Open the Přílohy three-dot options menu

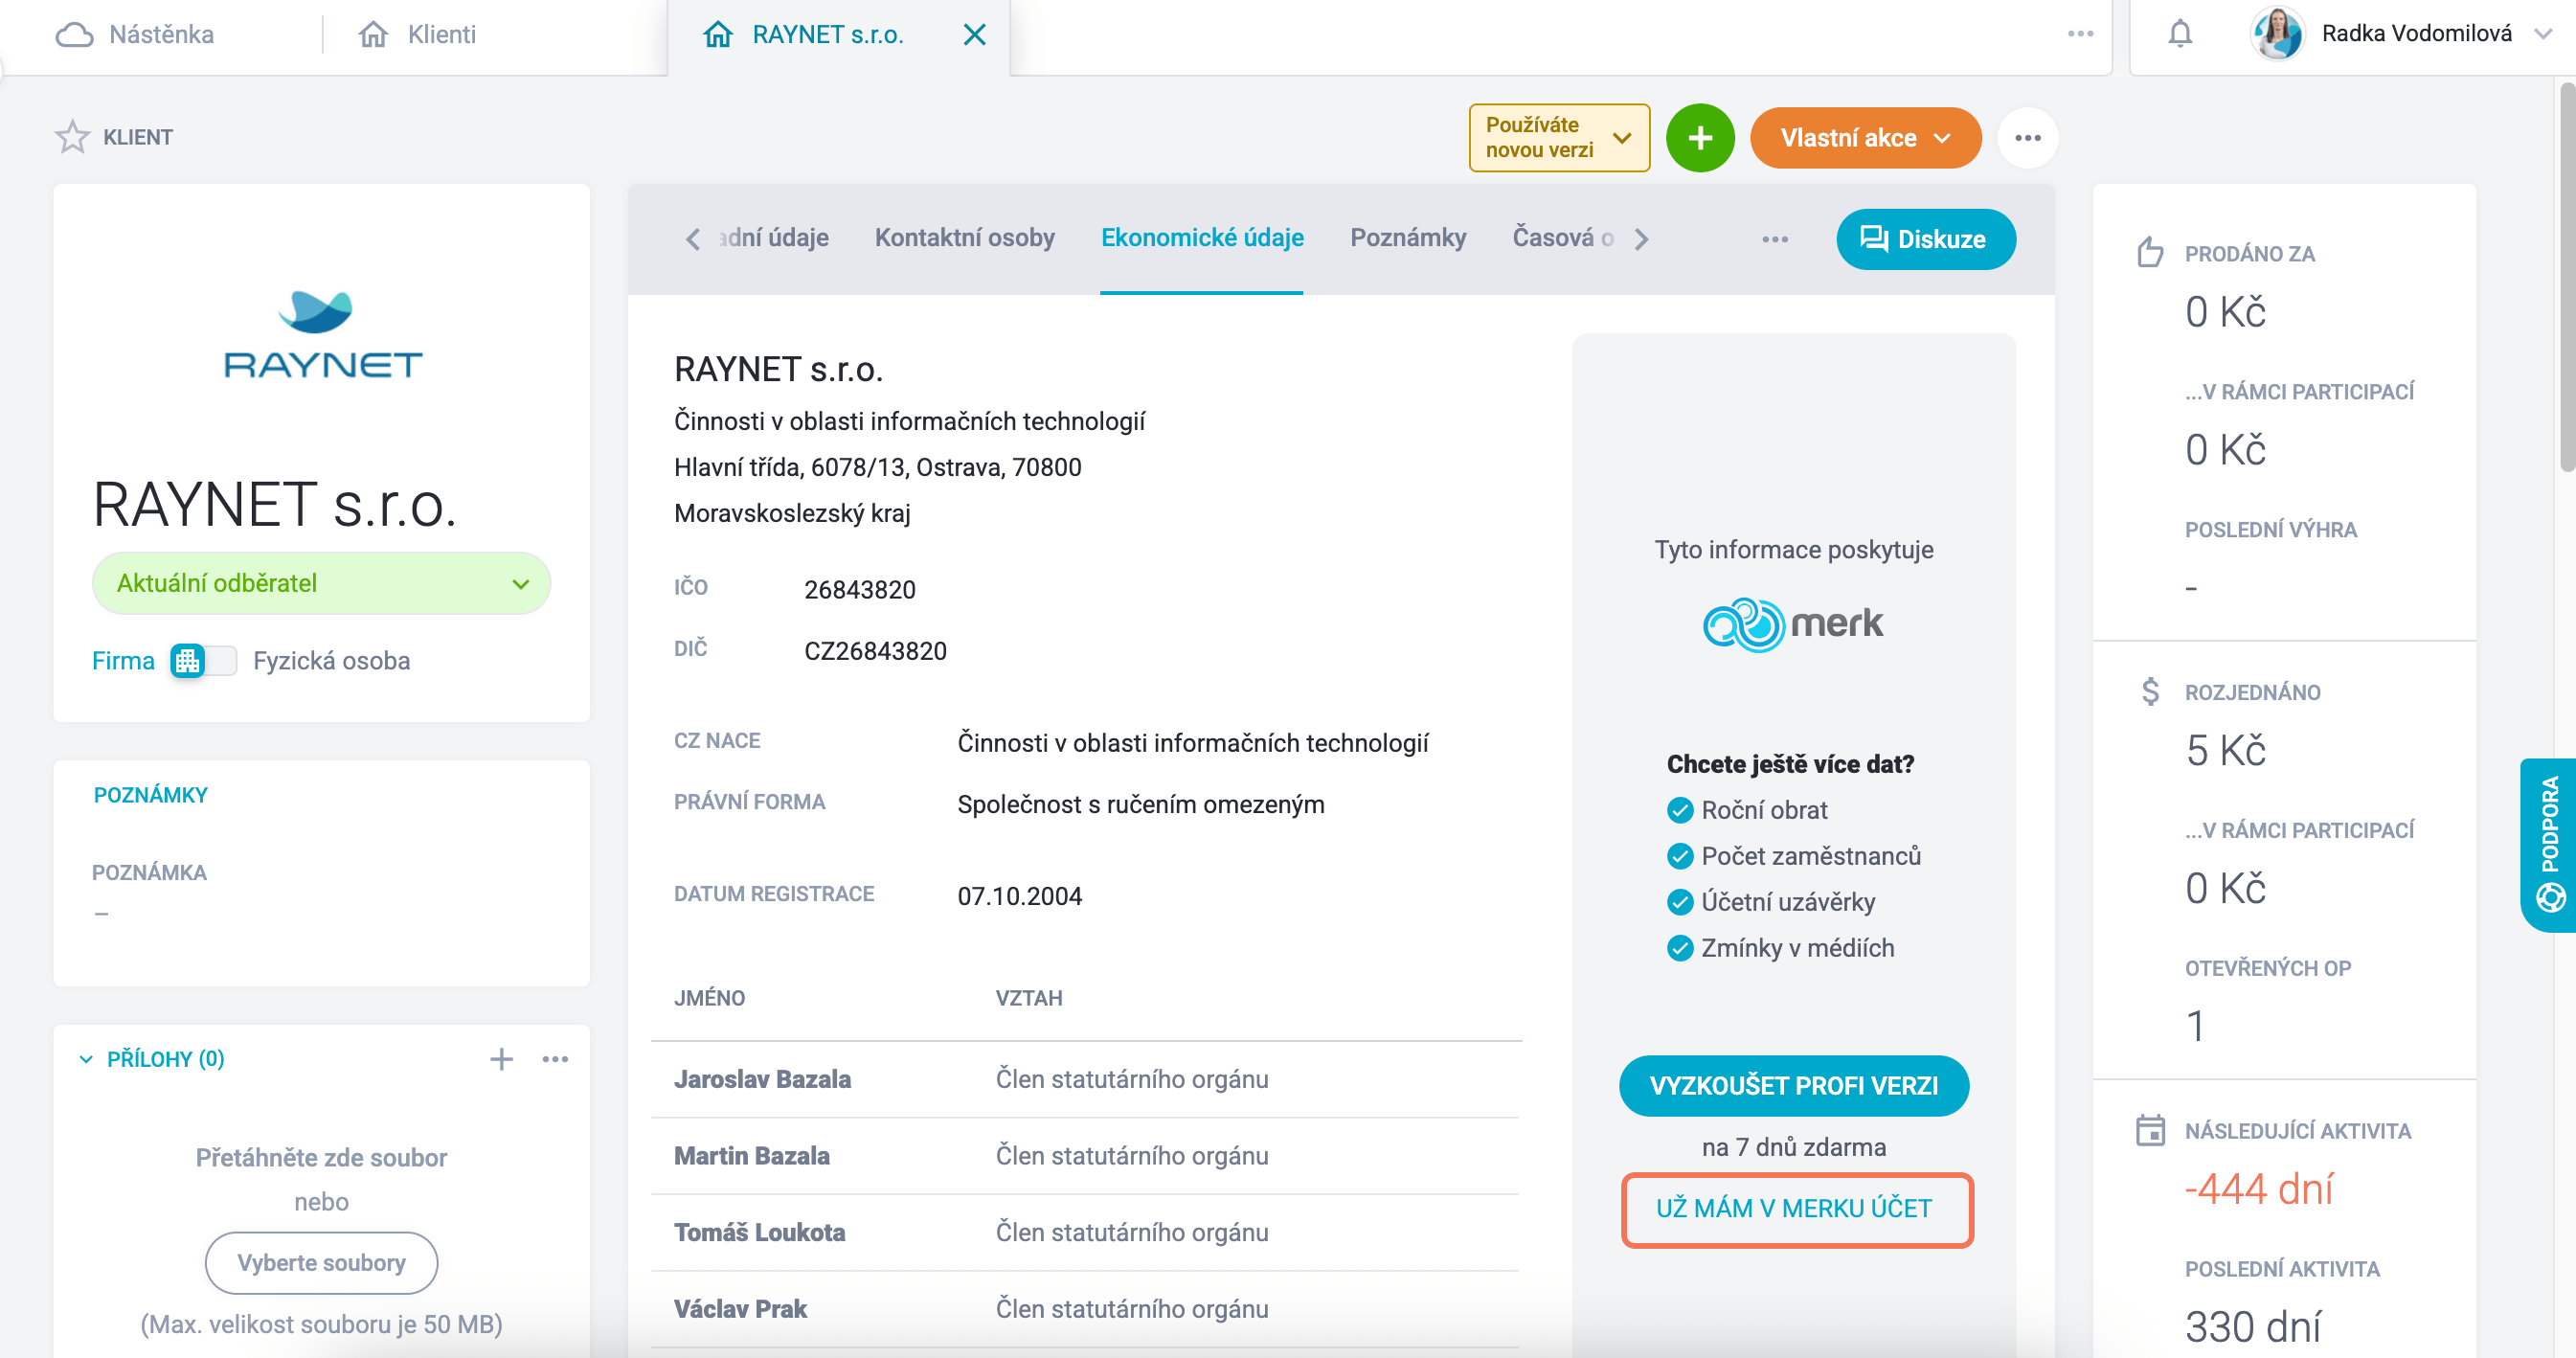click(x=555, y=1059)
